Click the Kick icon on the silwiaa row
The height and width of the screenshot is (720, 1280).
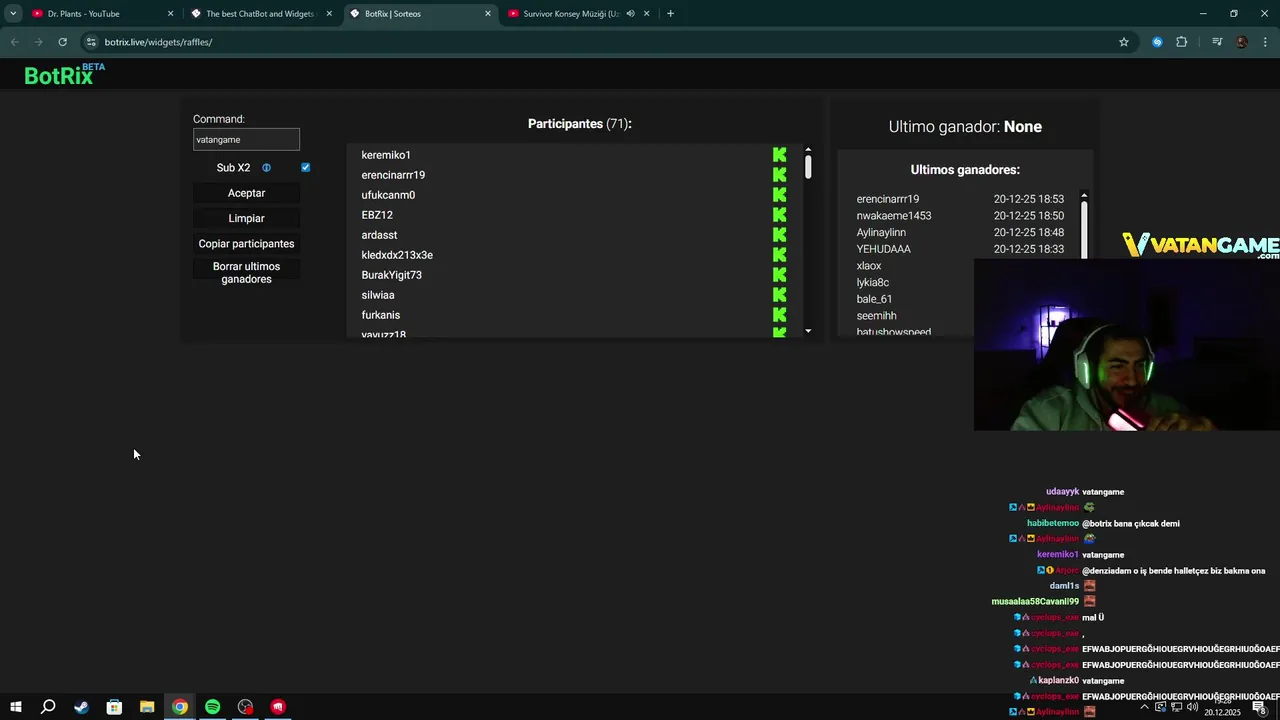pyautogui.click(x=779, y=295)
